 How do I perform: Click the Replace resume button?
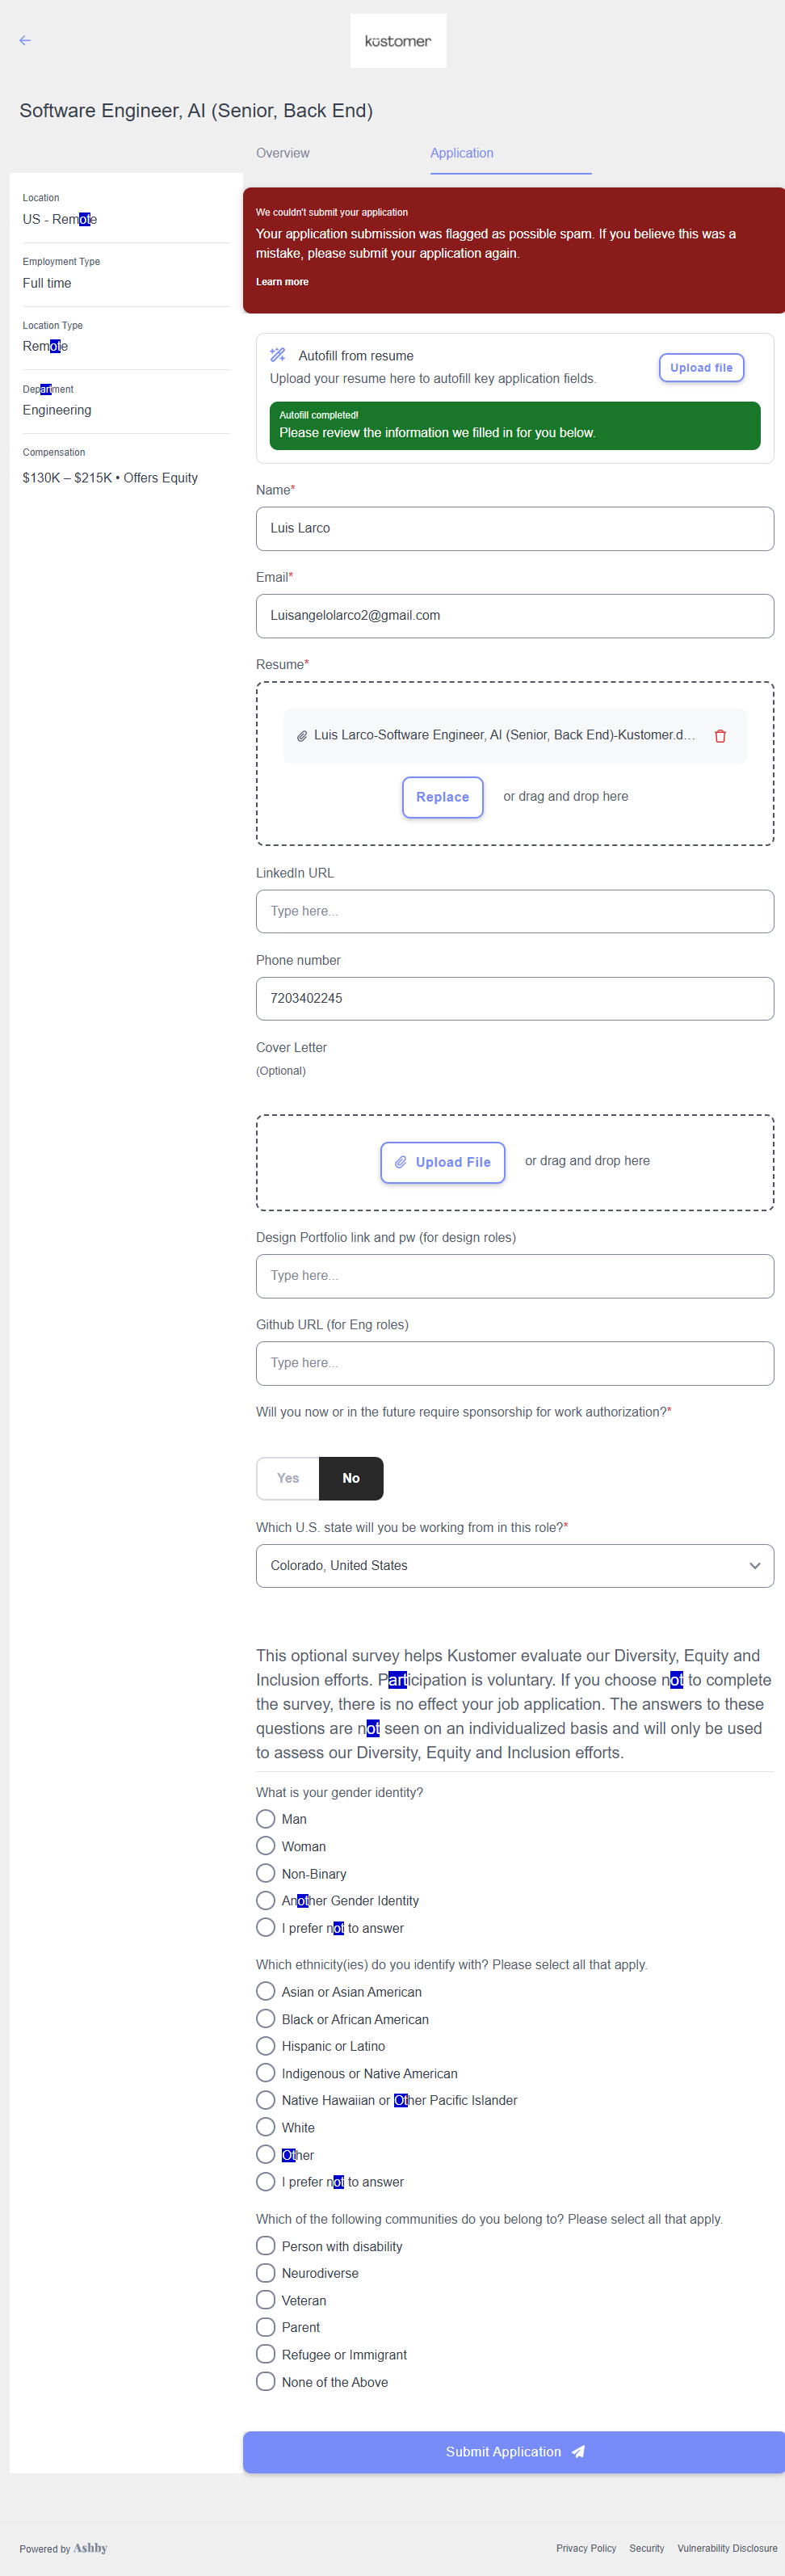click(442, 797)
